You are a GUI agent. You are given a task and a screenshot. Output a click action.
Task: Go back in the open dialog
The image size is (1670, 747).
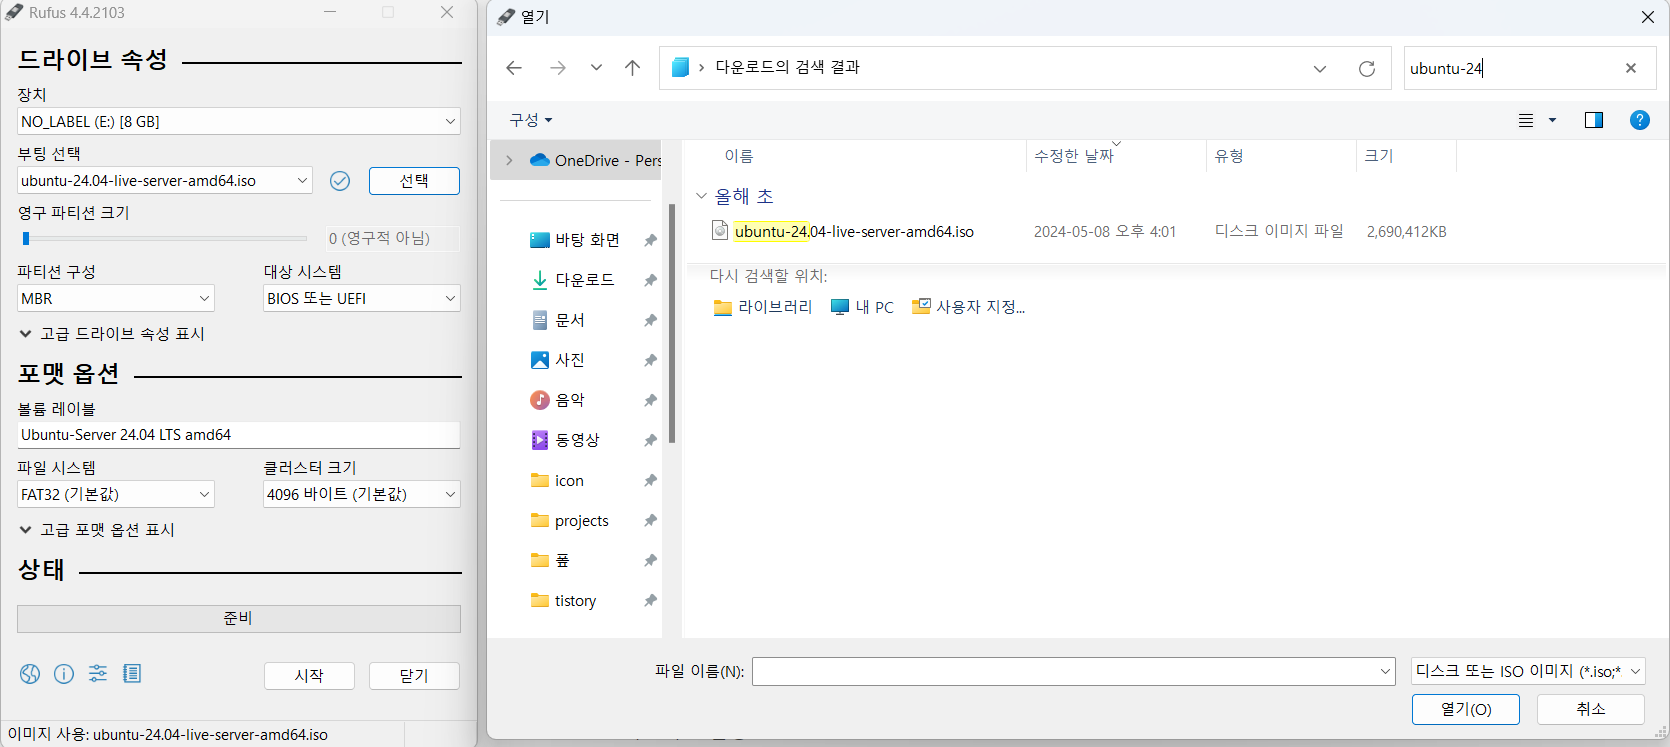pyautogui.click(x=514, y=68)
